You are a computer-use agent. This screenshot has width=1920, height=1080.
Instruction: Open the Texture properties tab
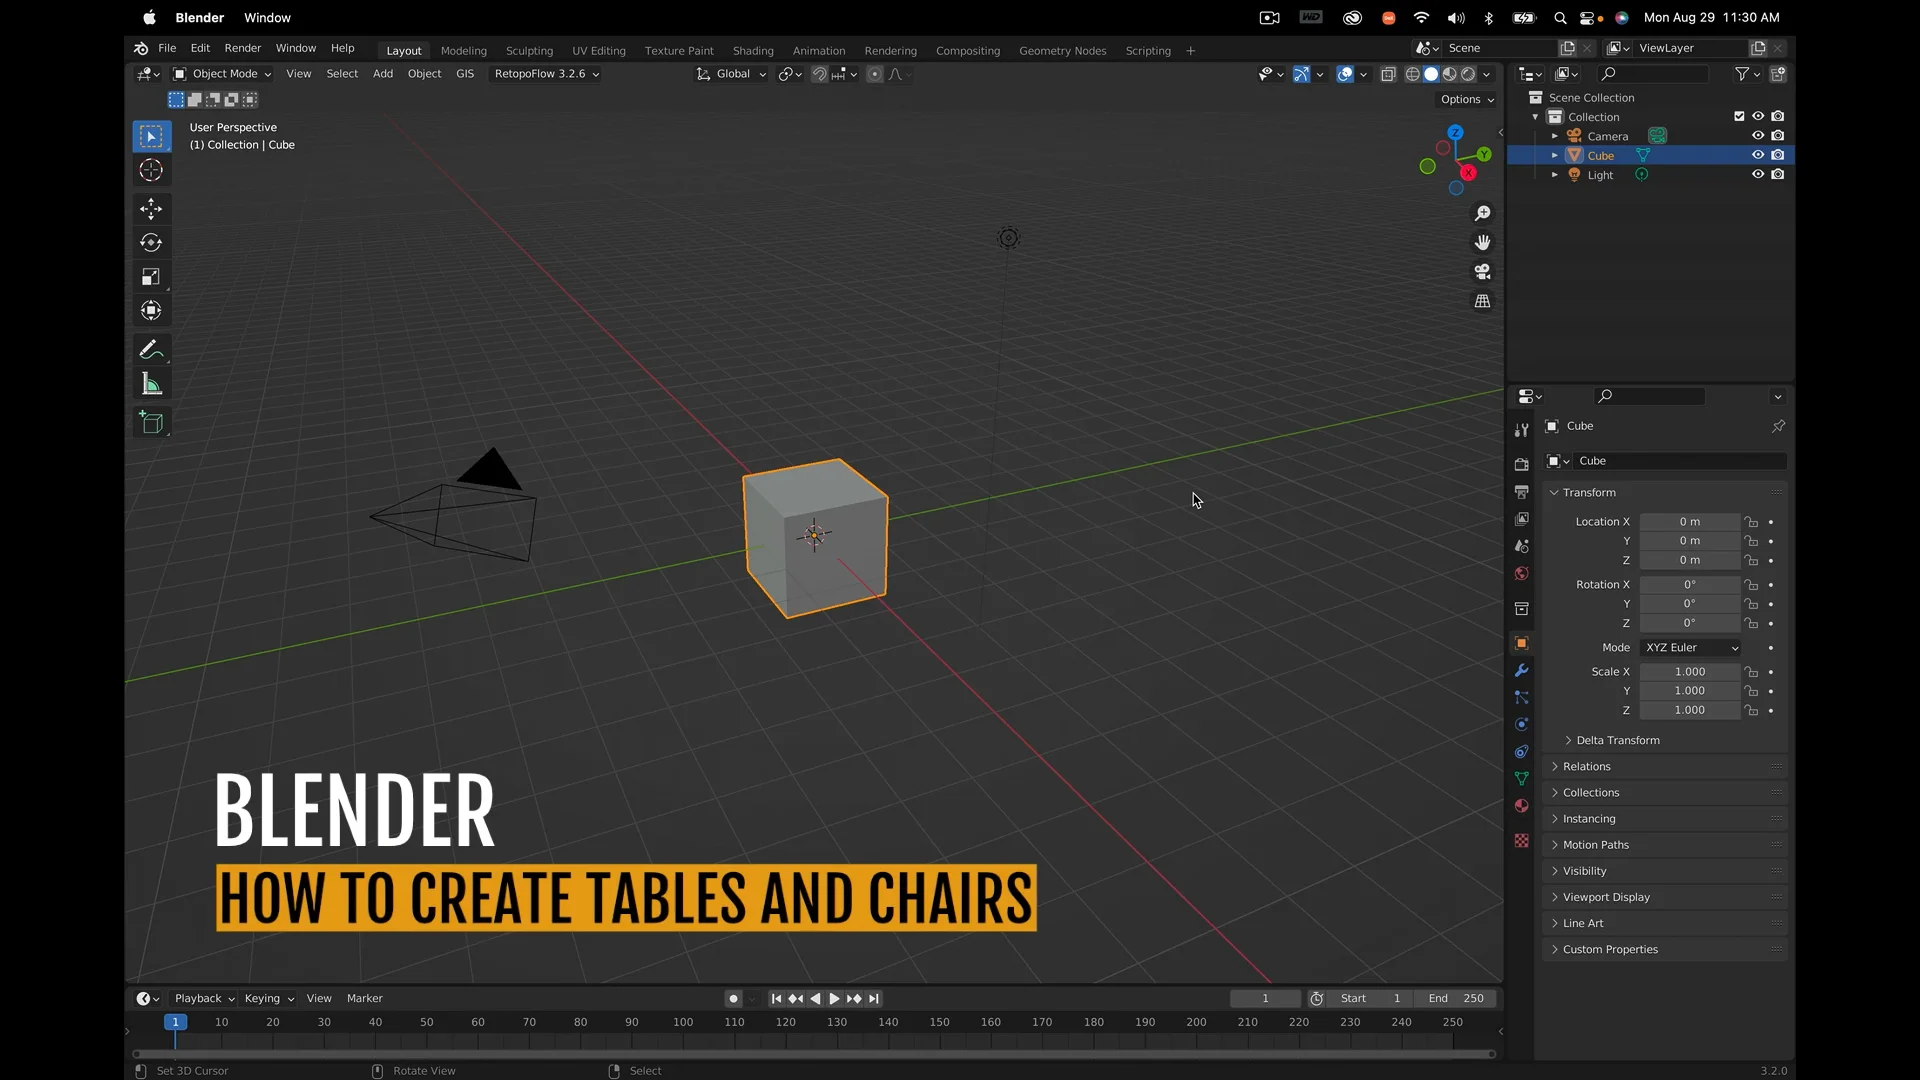coord(1521,840)
